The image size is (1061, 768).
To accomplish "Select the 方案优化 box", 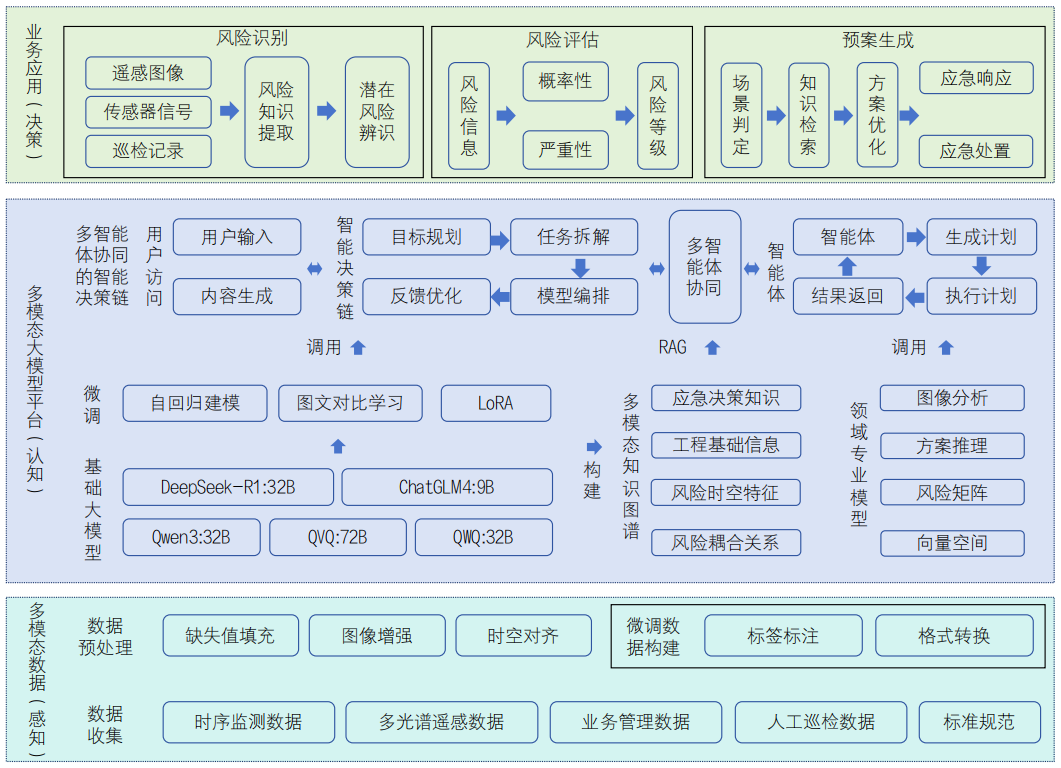I will pyautogui.click(x=877, y=115).
